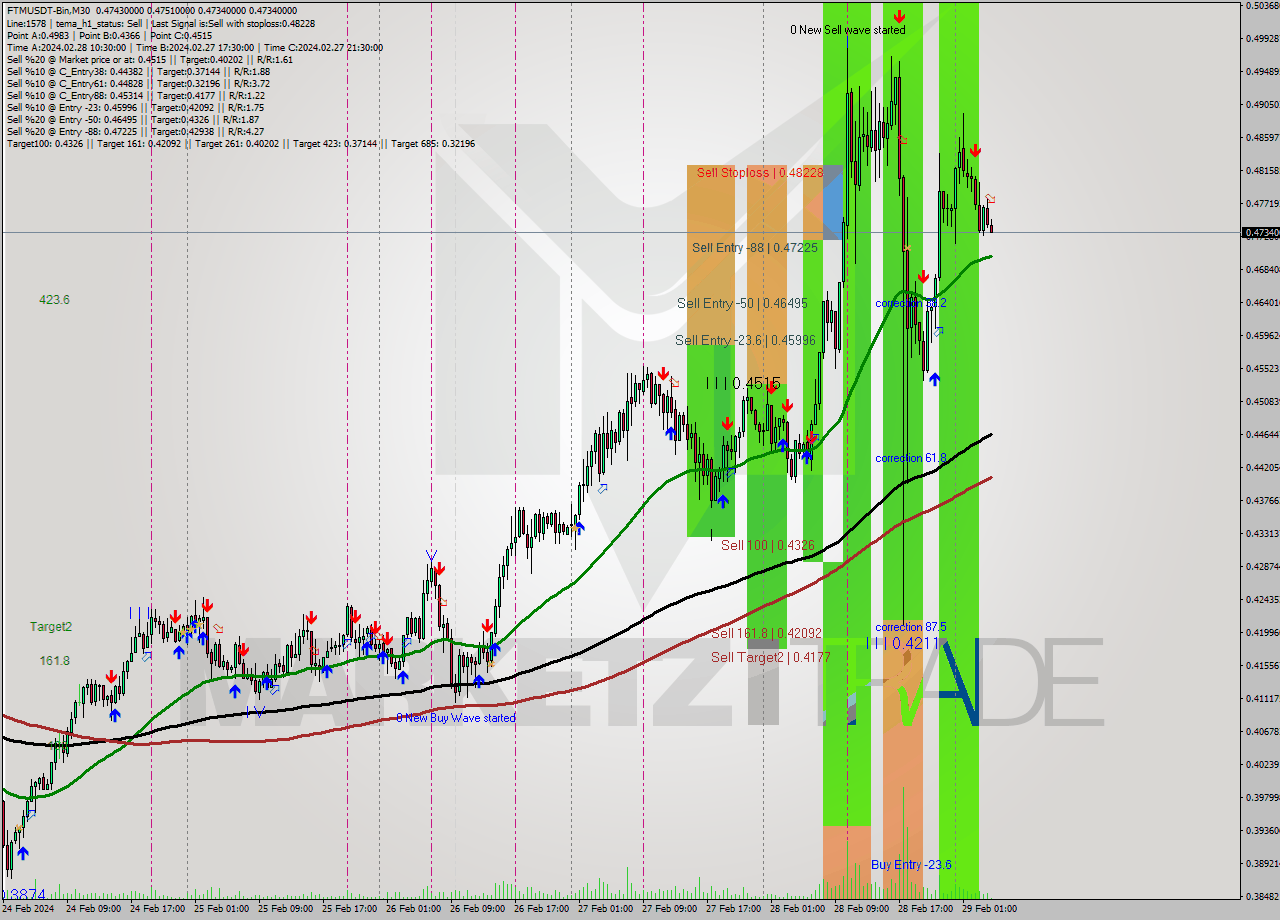This screenshot has width=1280, height=920.
Task: Click the 'Sell Target2 | 0.4177' label
Action: pos(770,657)
